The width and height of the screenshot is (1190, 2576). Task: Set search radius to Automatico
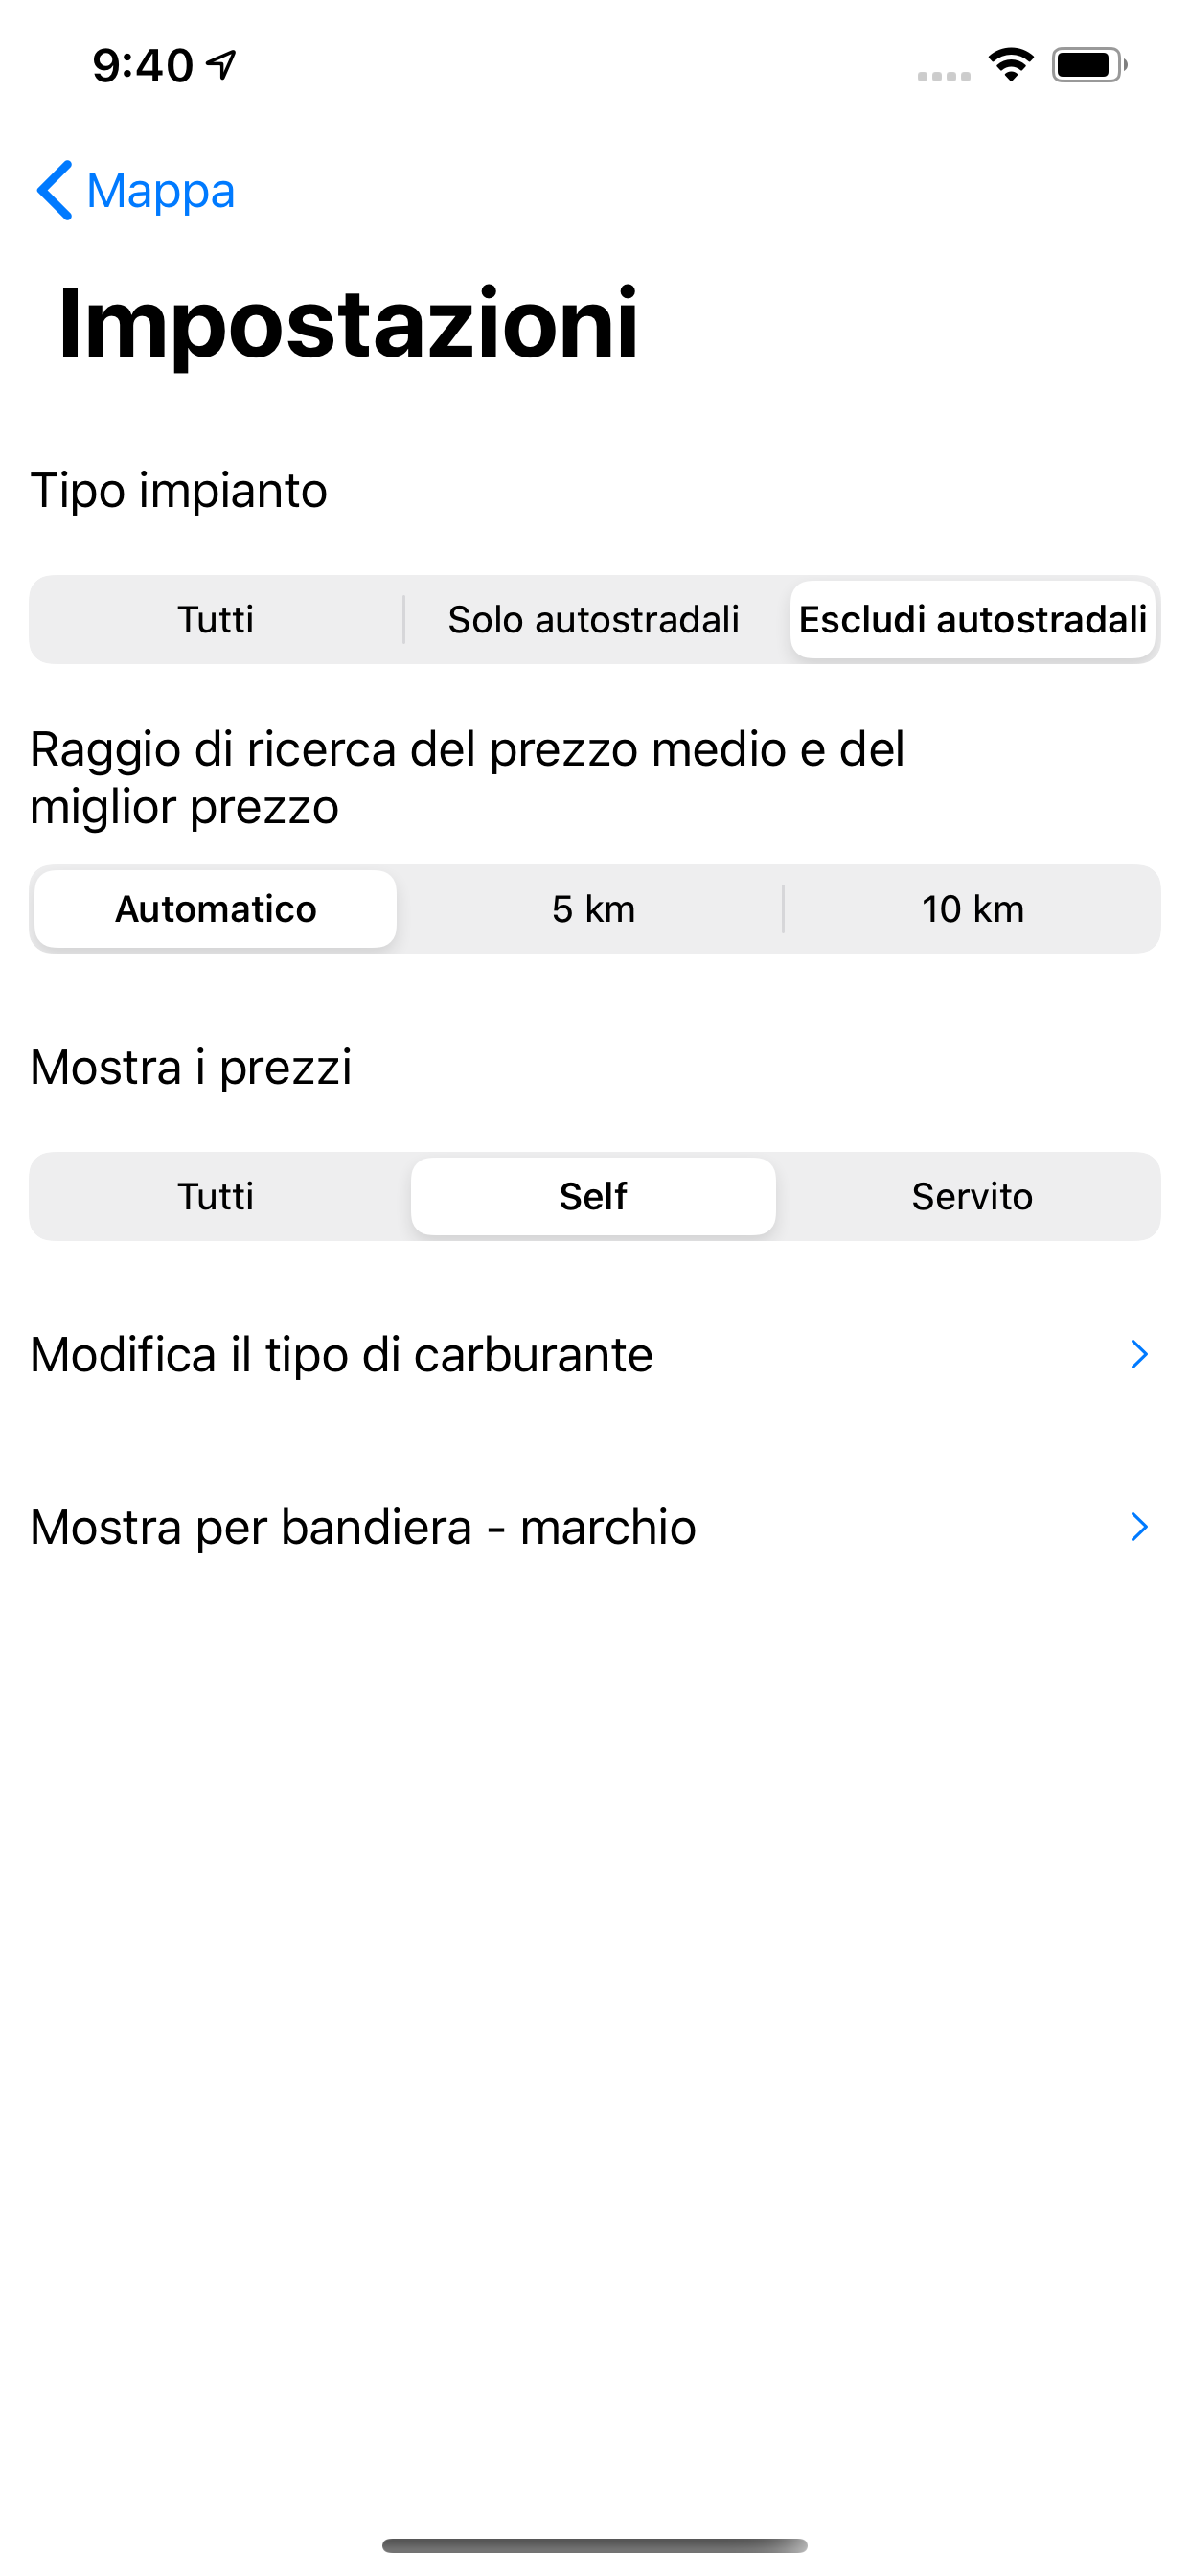coord(216,909)
